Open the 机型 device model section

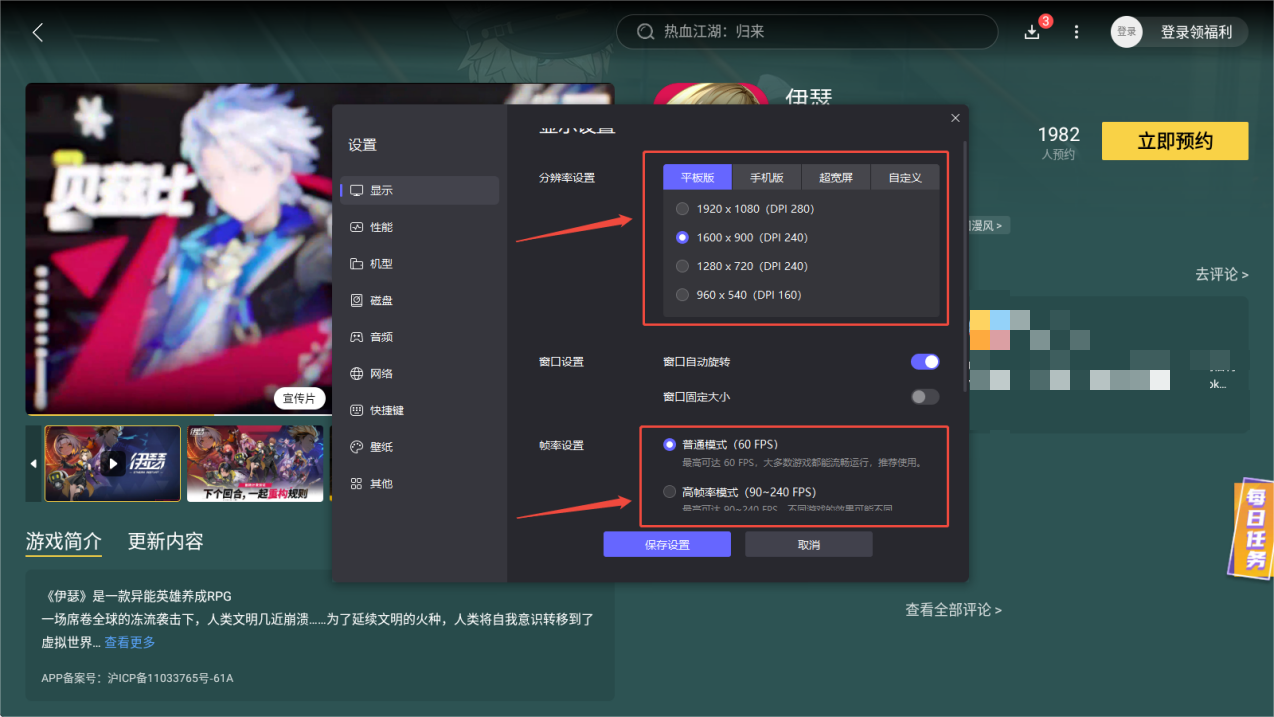pyautogui.click(x=420, y=264)
